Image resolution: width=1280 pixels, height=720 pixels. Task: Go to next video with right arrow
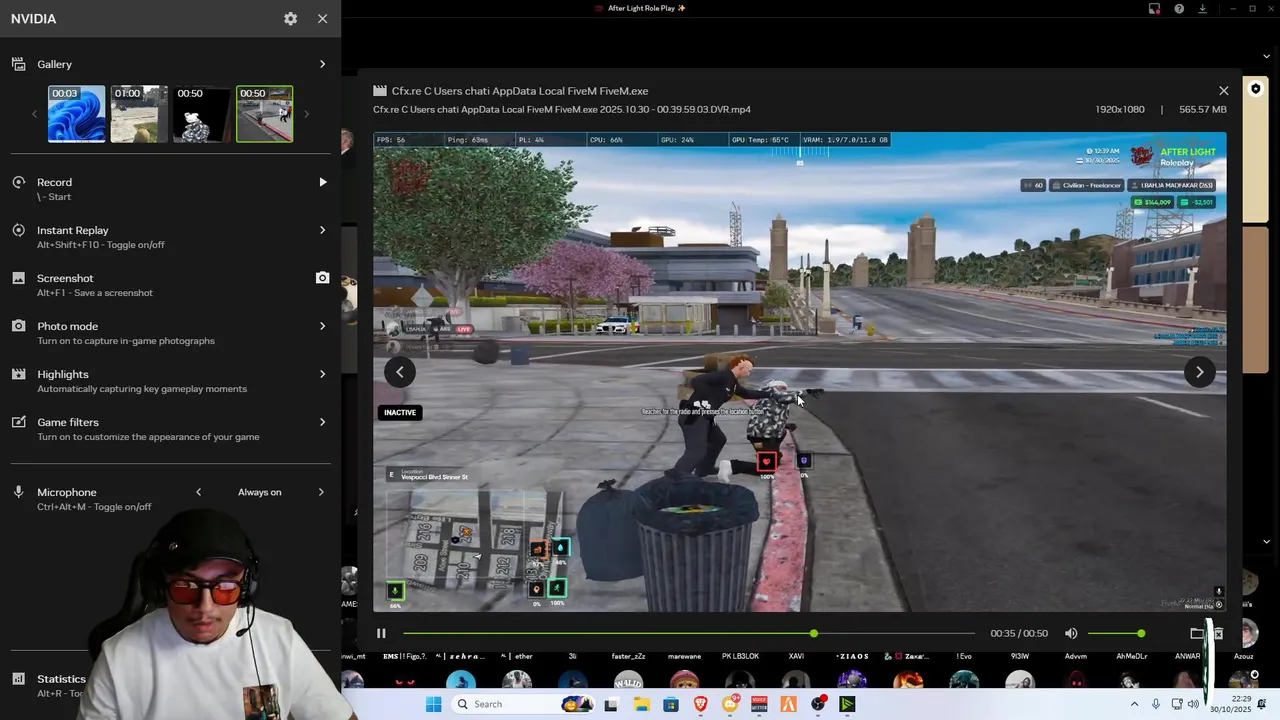pyautogui.click(x=1199, y=372)
